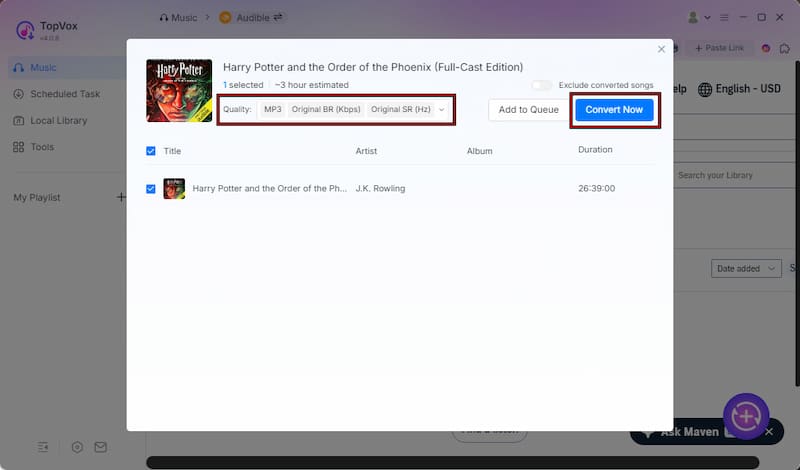This screenshot has height=470, width=800.
Task: Click the home icon in toolbar
Action: 785,48
